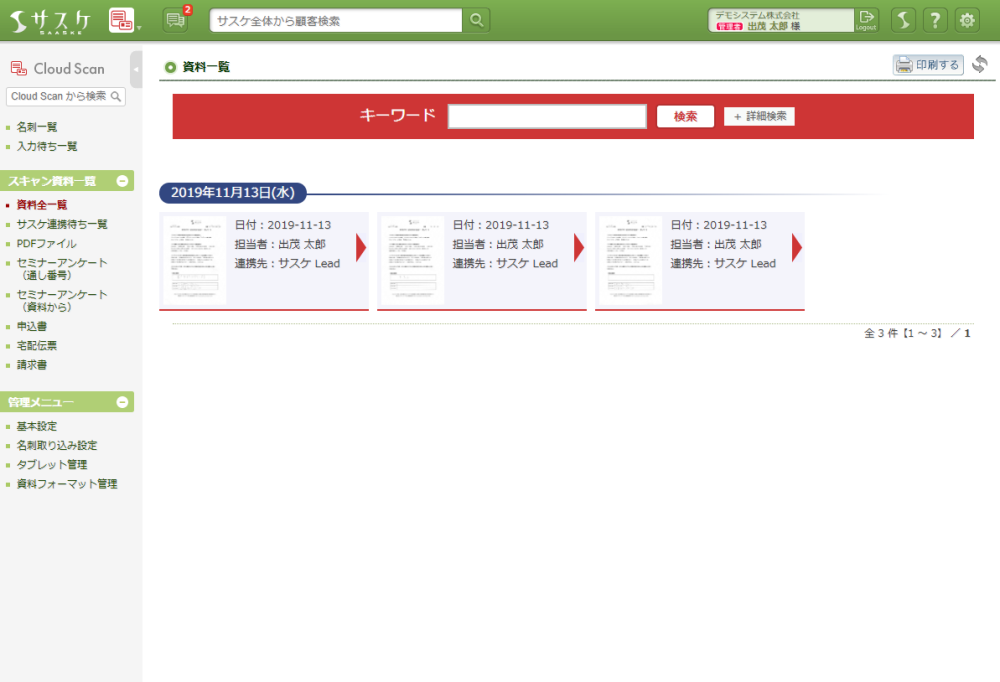Open the third document thumbnail

click(631, 260)
